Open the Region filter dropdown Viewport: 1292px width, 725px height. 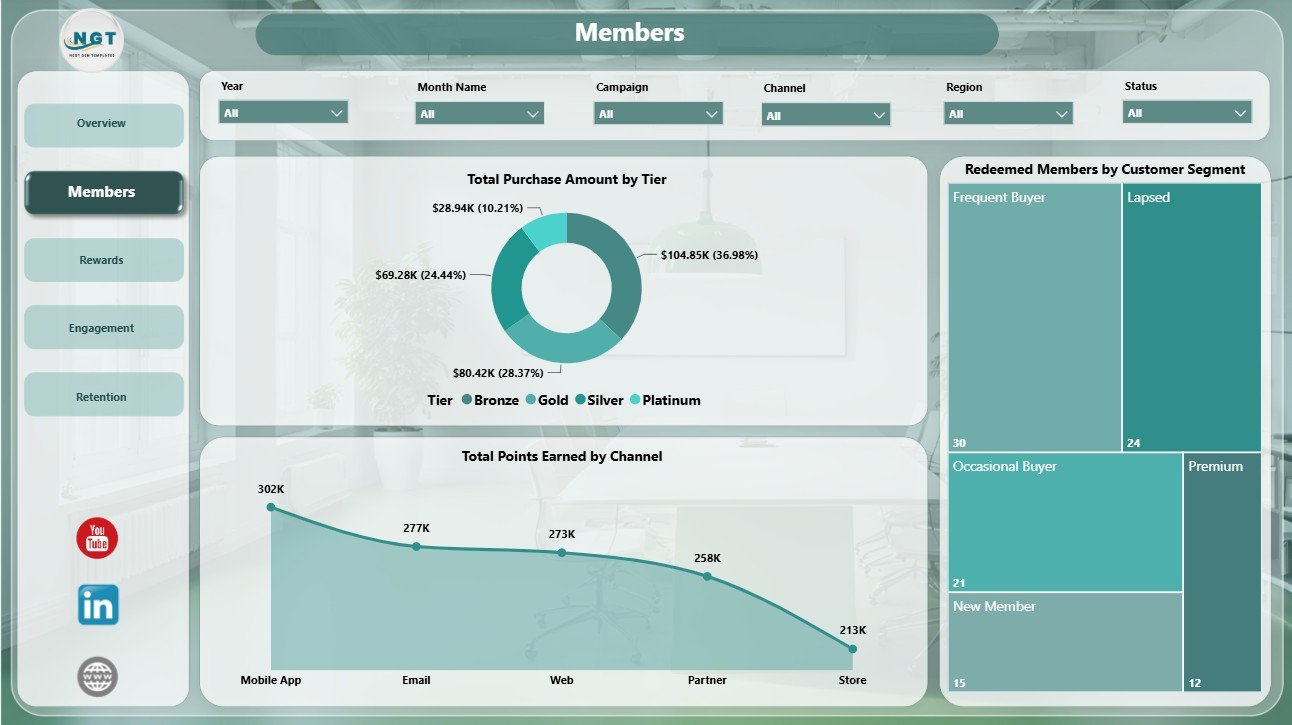click(1009, 113)
